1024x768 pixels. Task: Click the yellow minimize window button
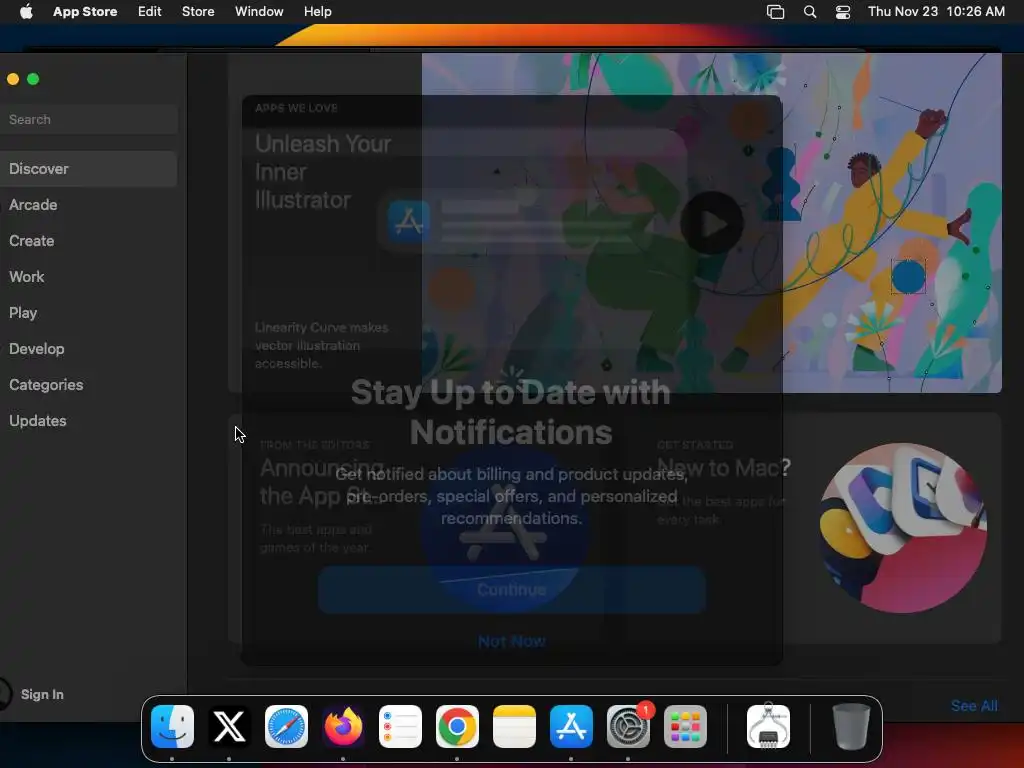coord(12,79)
